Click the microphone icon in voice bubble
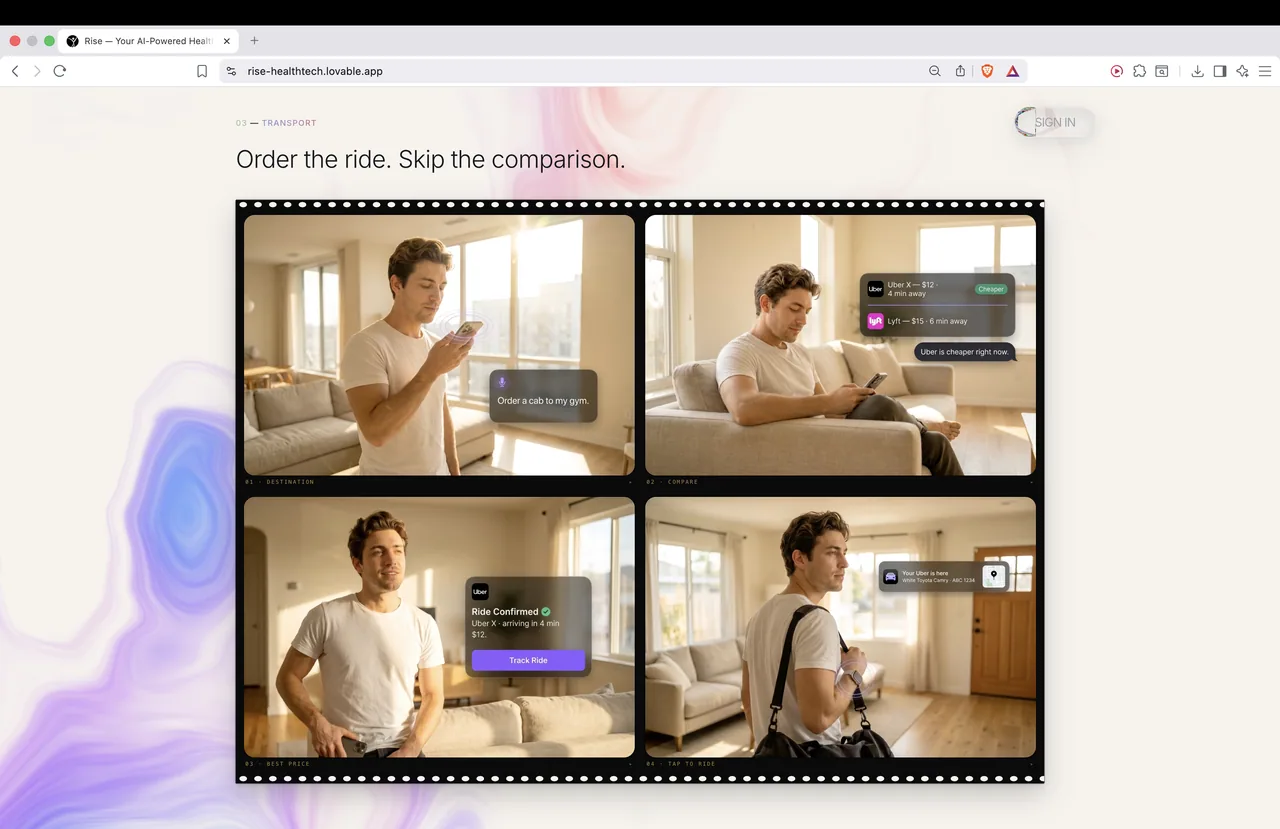The image size is (1280, 829). [502, 382]
